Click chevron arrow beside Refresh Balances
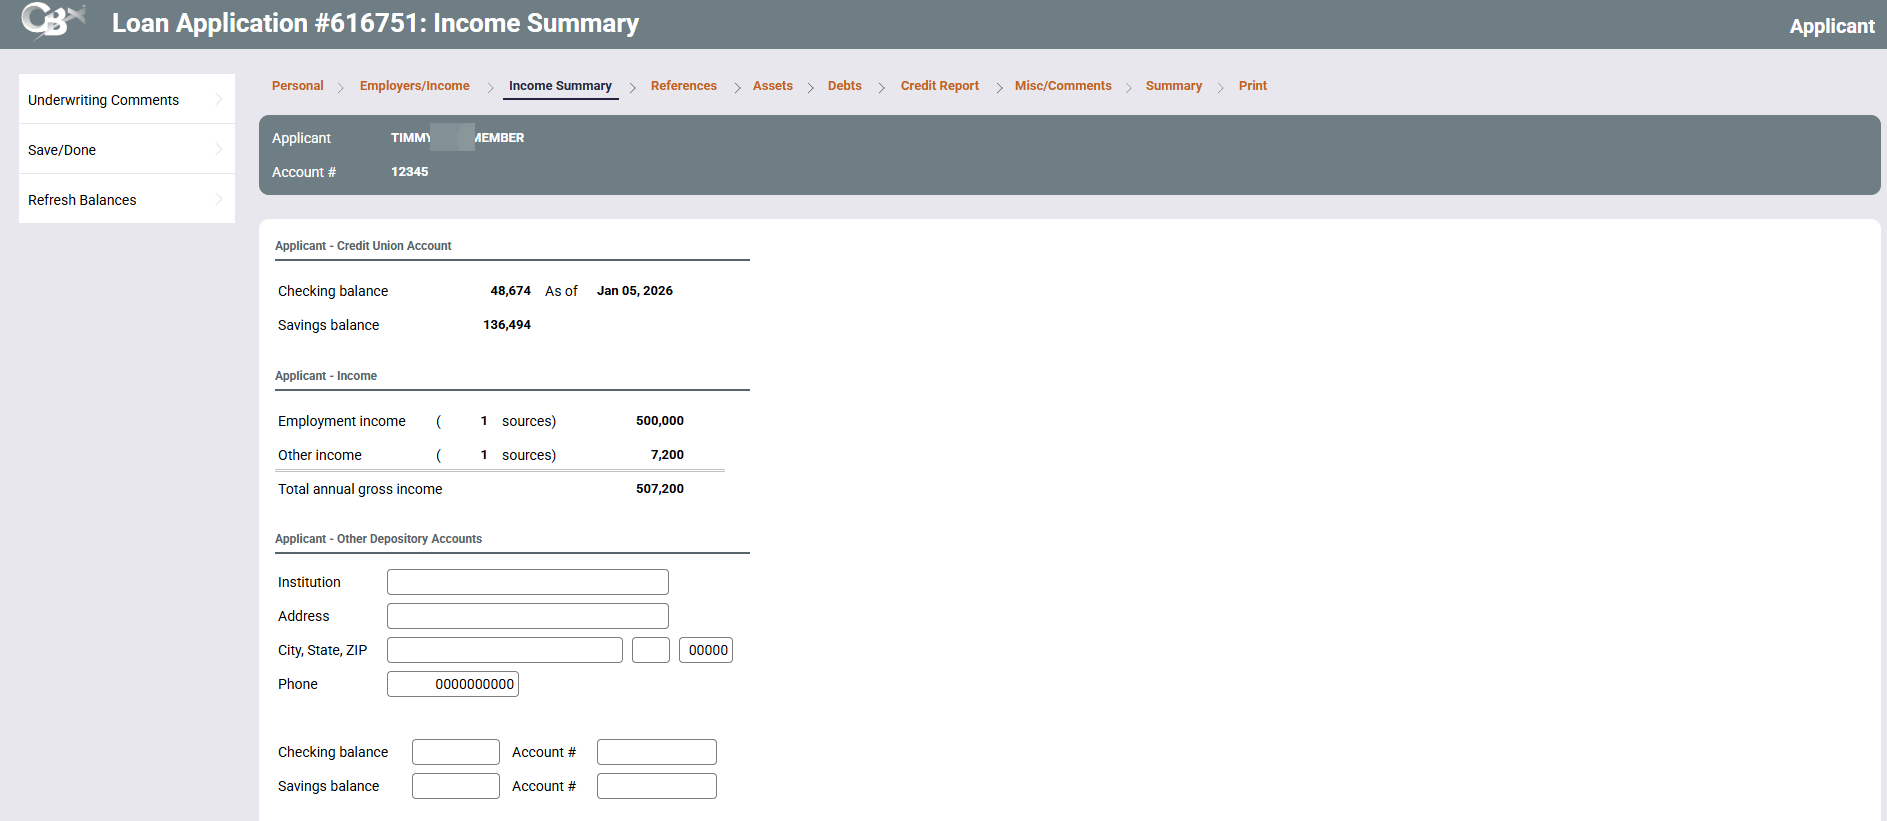 tap(218, 199)
